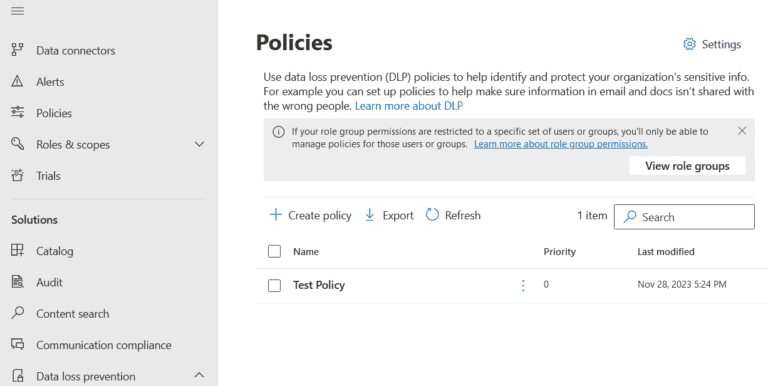Go to Policies in the sidebar
The height and width of the screenshot is (386, 768).
pyautogui.click(x=54, y=113)
